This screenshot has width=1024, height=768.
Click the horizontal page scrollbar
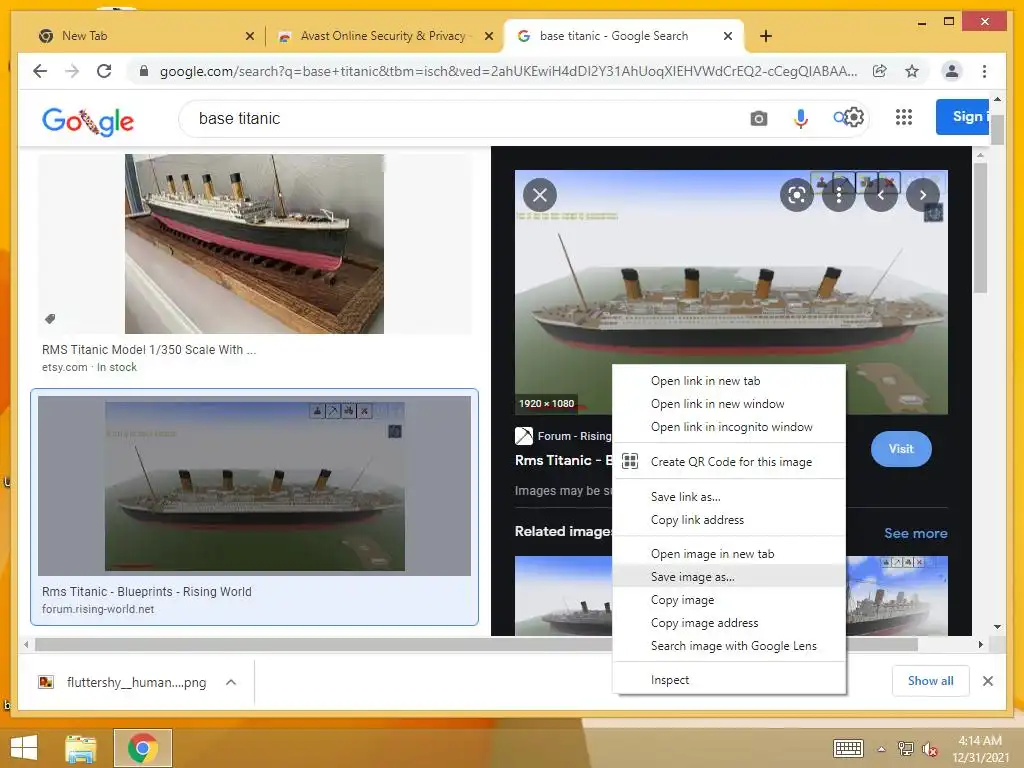[x=476, y=645]
